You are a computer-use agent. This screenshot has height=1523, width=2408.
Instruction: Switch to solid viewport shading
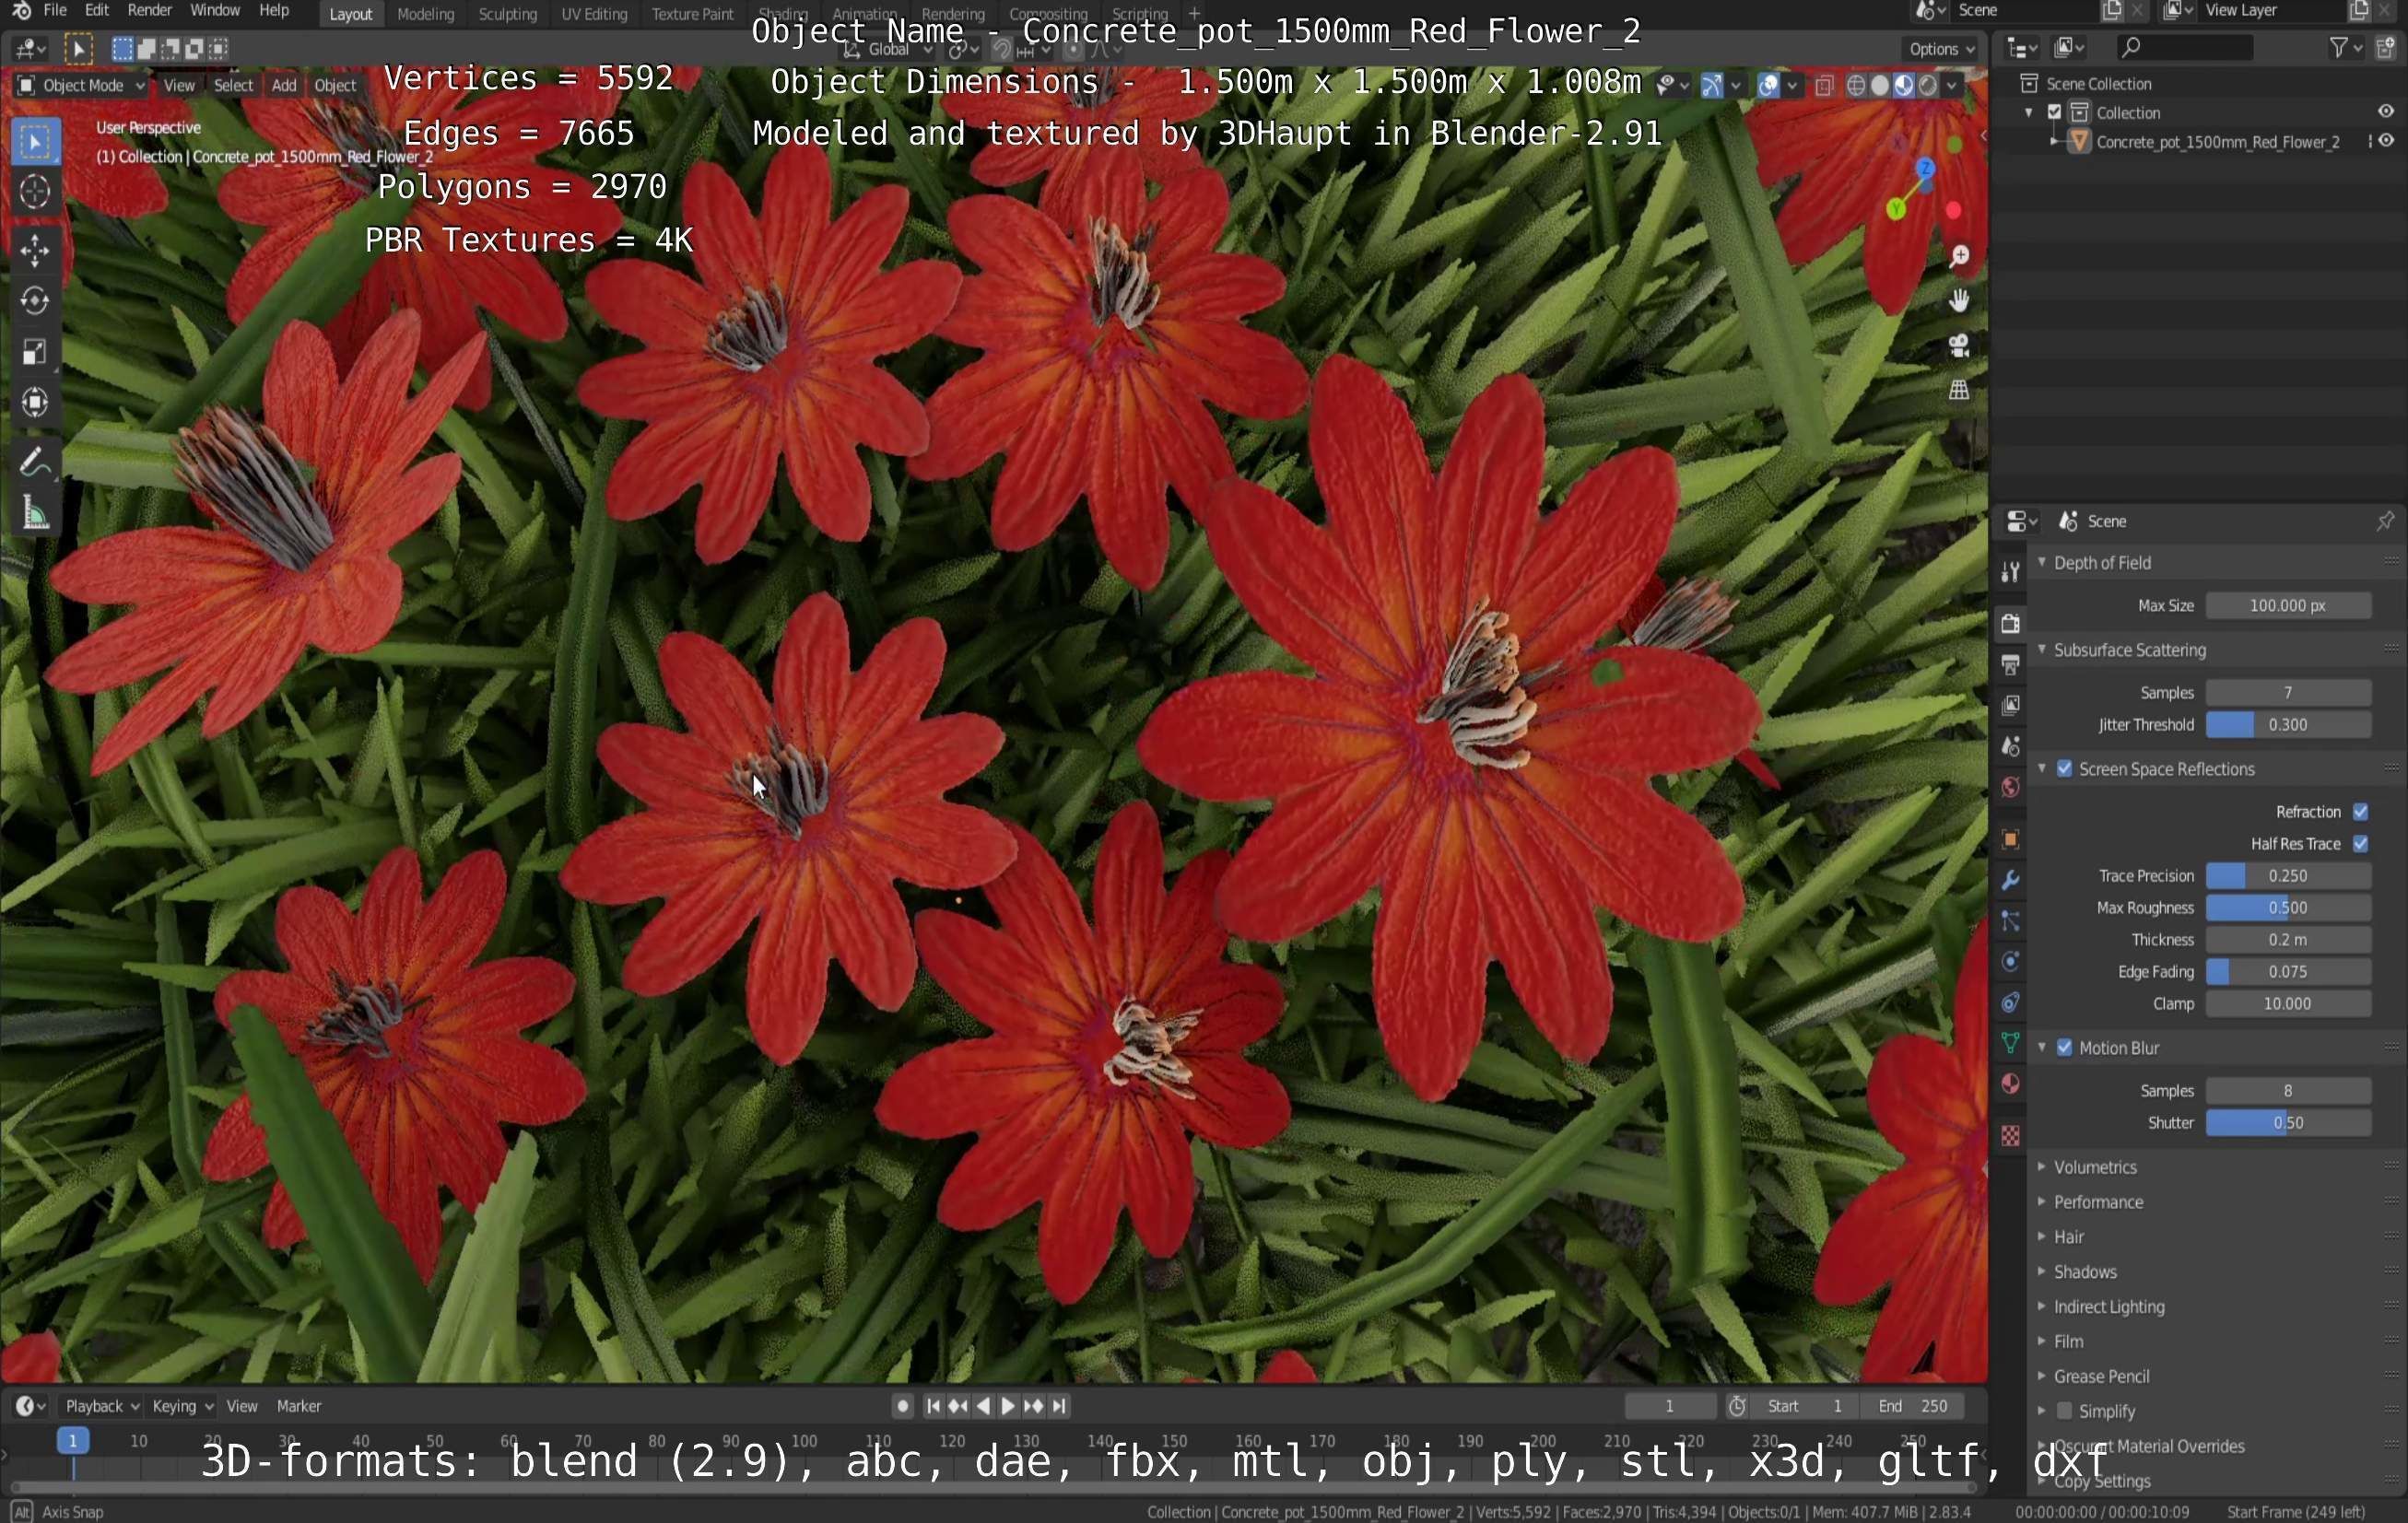tap(1880, 86)
